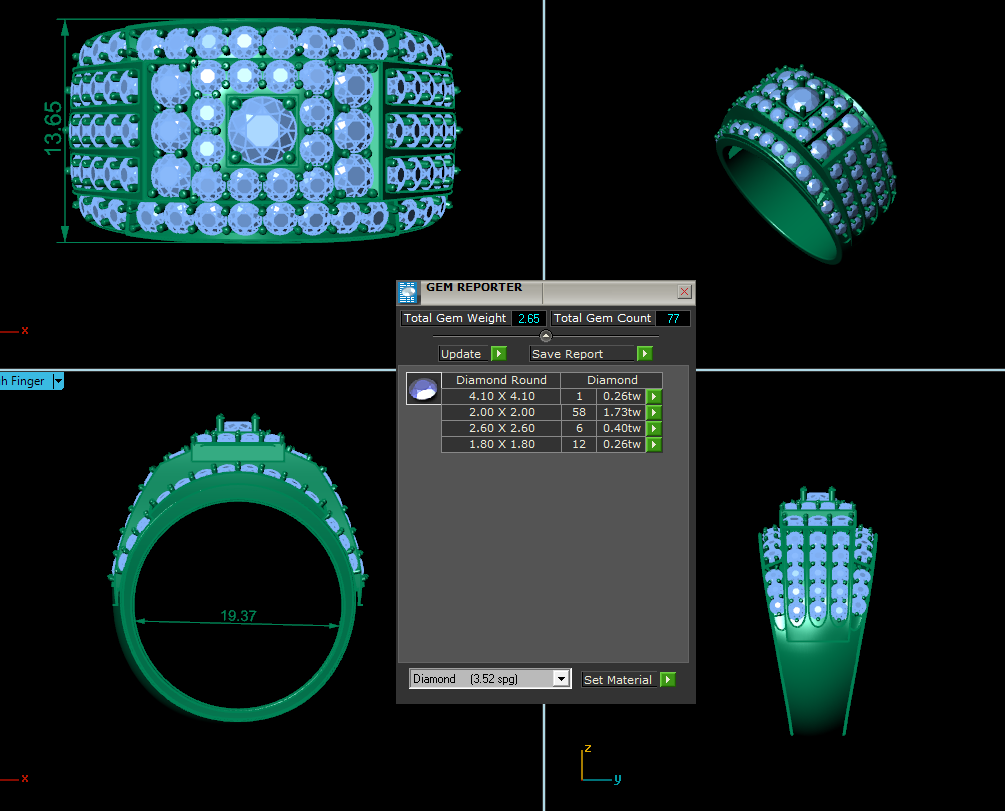Select the Total Gem Weight value 2.65

coord(529,319)
